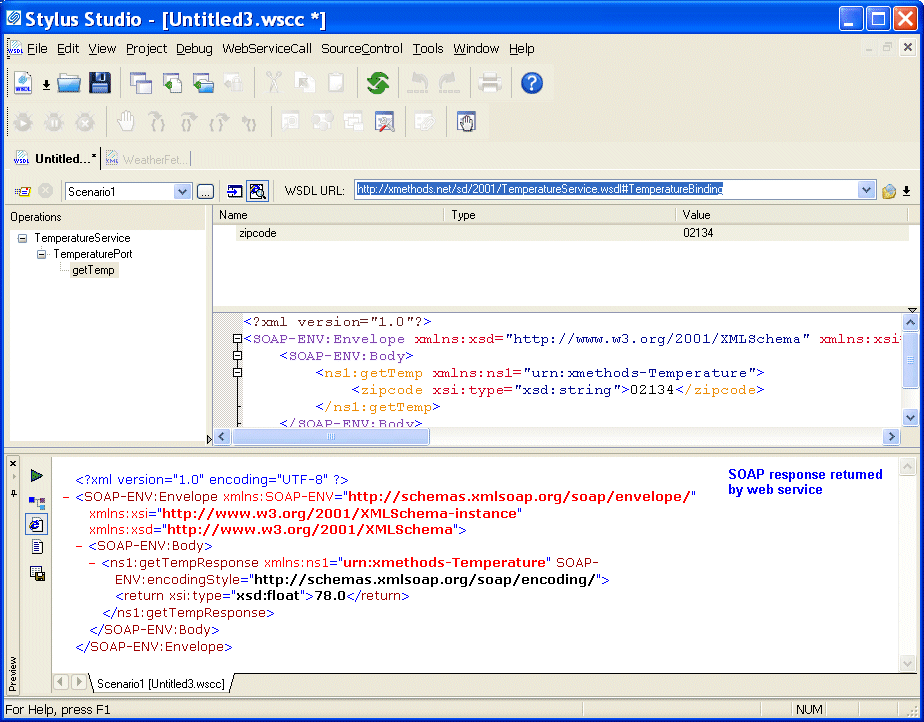924x722 pixels.
Task: Click the blue Save floppy disk icon
Action: pos(99,83)
